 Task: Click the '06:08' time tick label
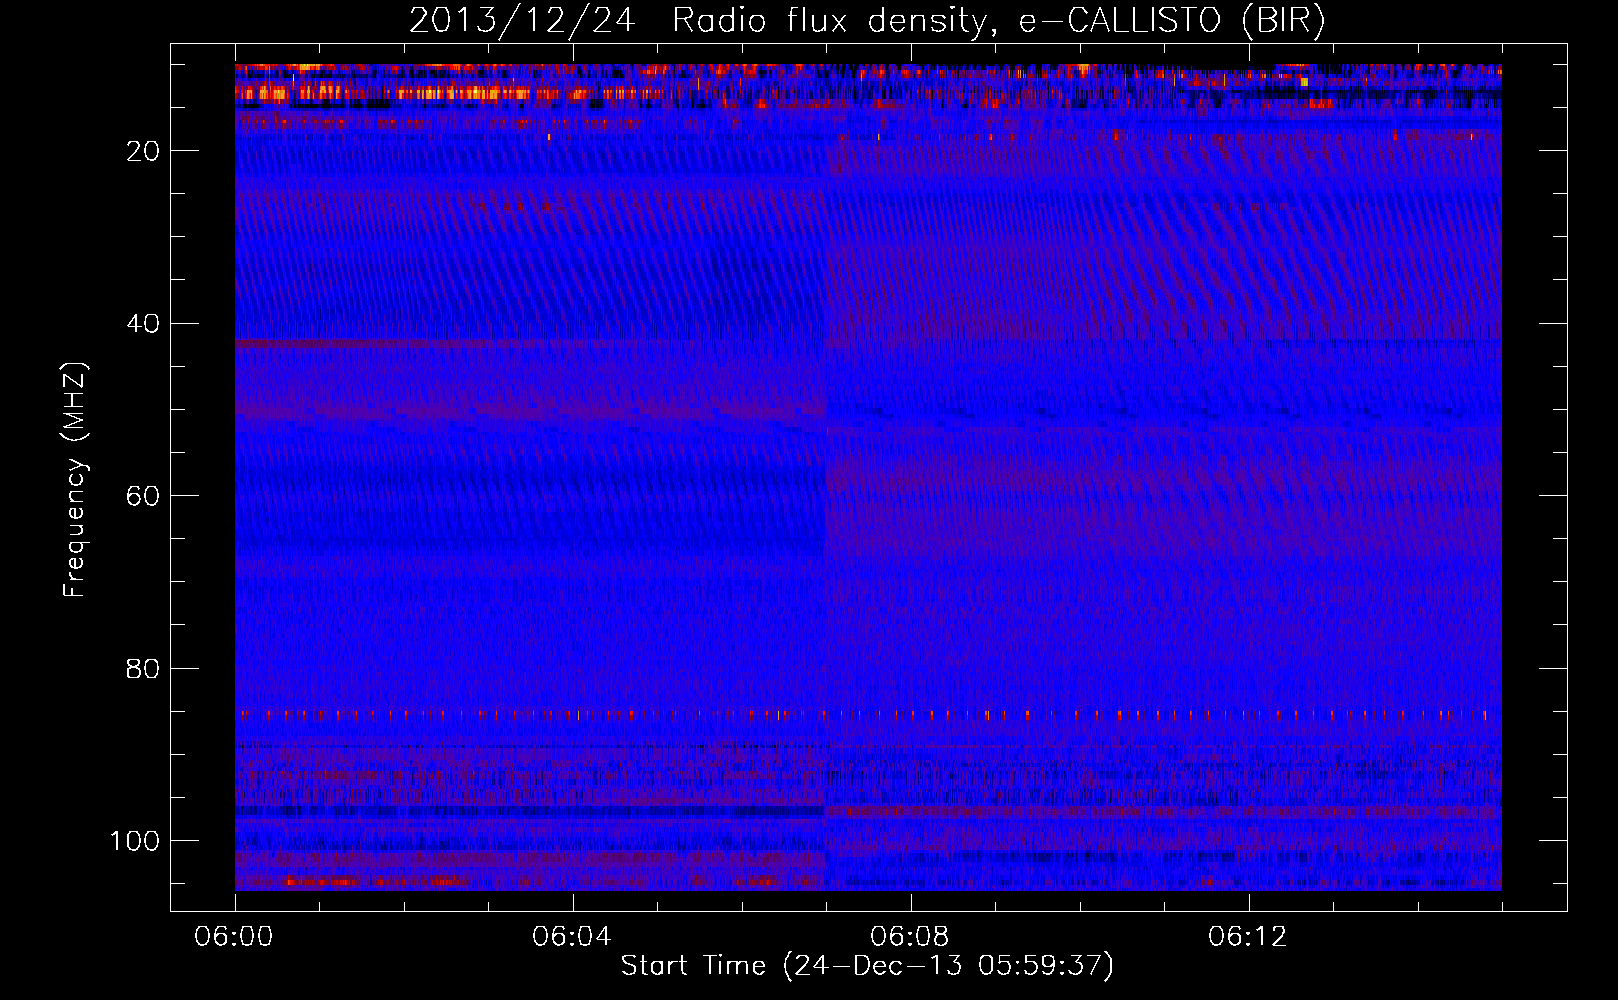[x=910, y=937]
